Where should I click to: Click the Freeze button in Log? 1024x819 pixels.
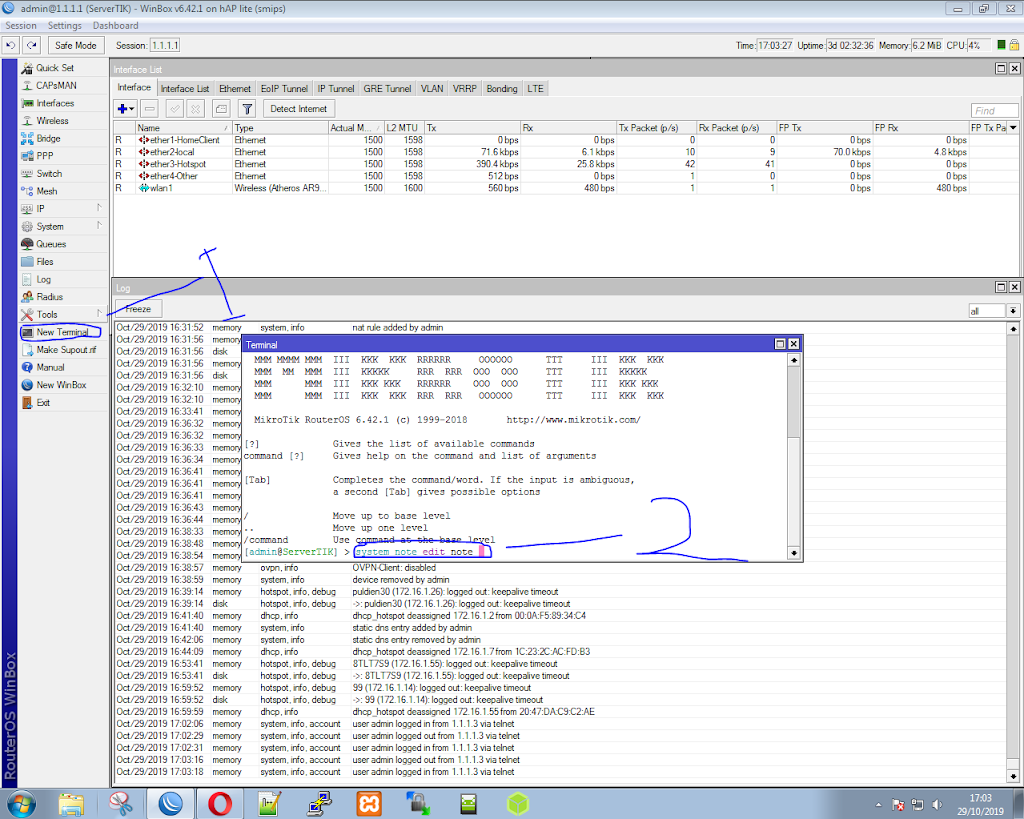138,310
